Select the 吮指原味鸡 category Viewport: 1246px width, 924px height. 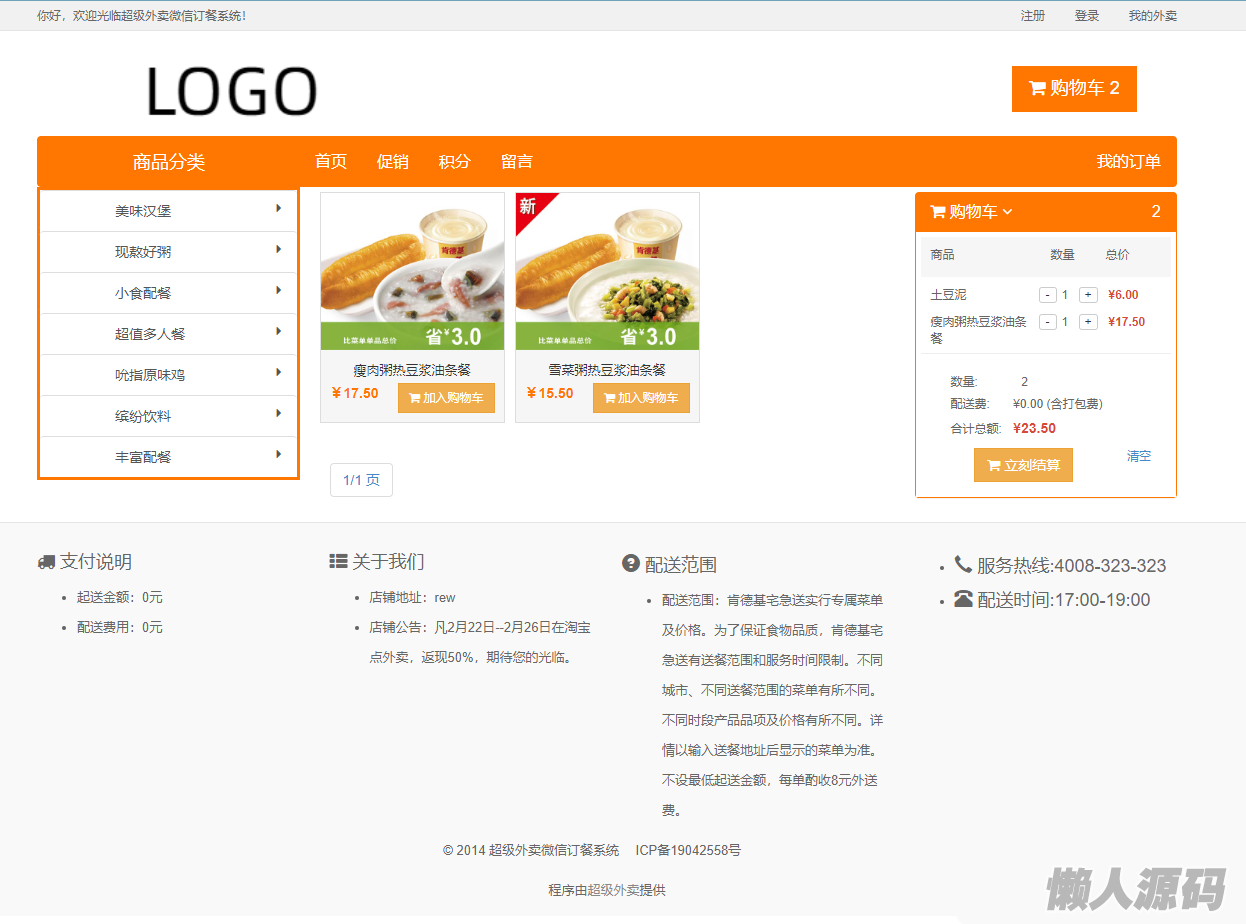point(150,376)
